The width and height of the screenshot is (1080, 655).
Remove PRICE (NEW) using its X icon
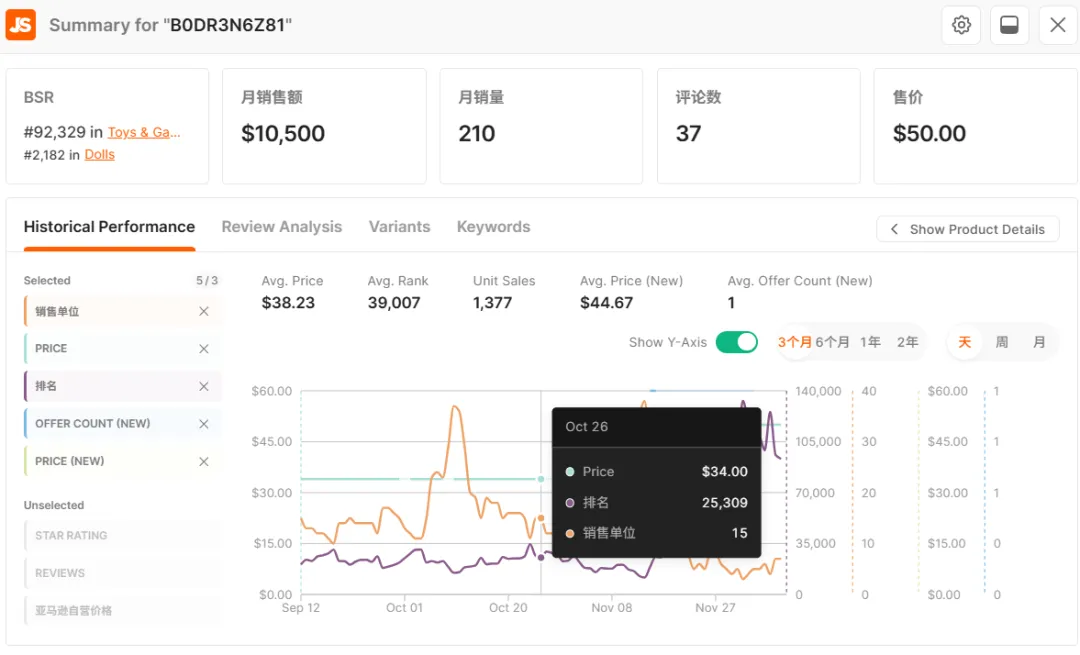pos(204,461)
